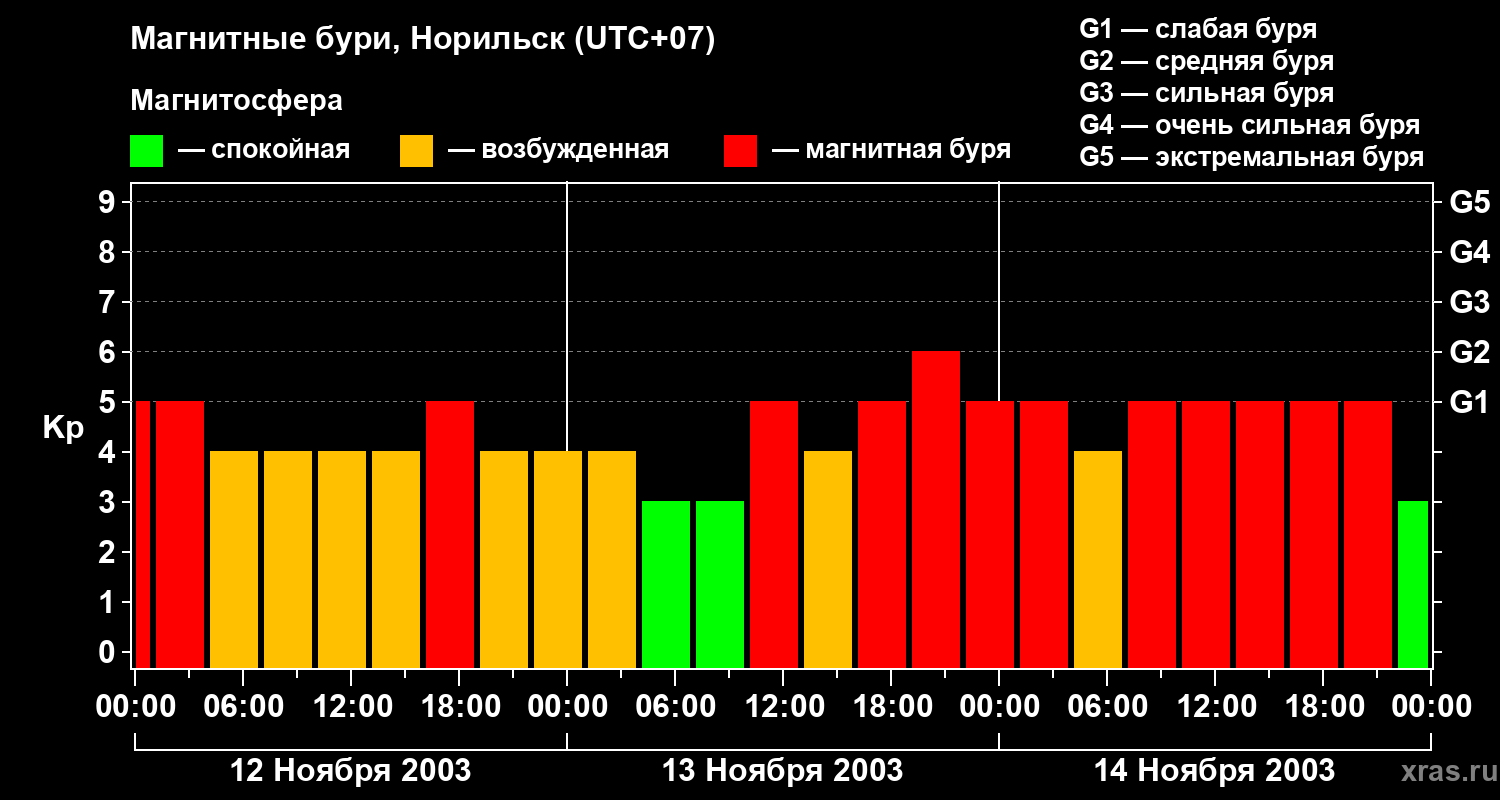The width and height of the screenshot is (1500, 800).
Task: Click the 'Магнитосфера' heading
Action: tap(236, 101)
